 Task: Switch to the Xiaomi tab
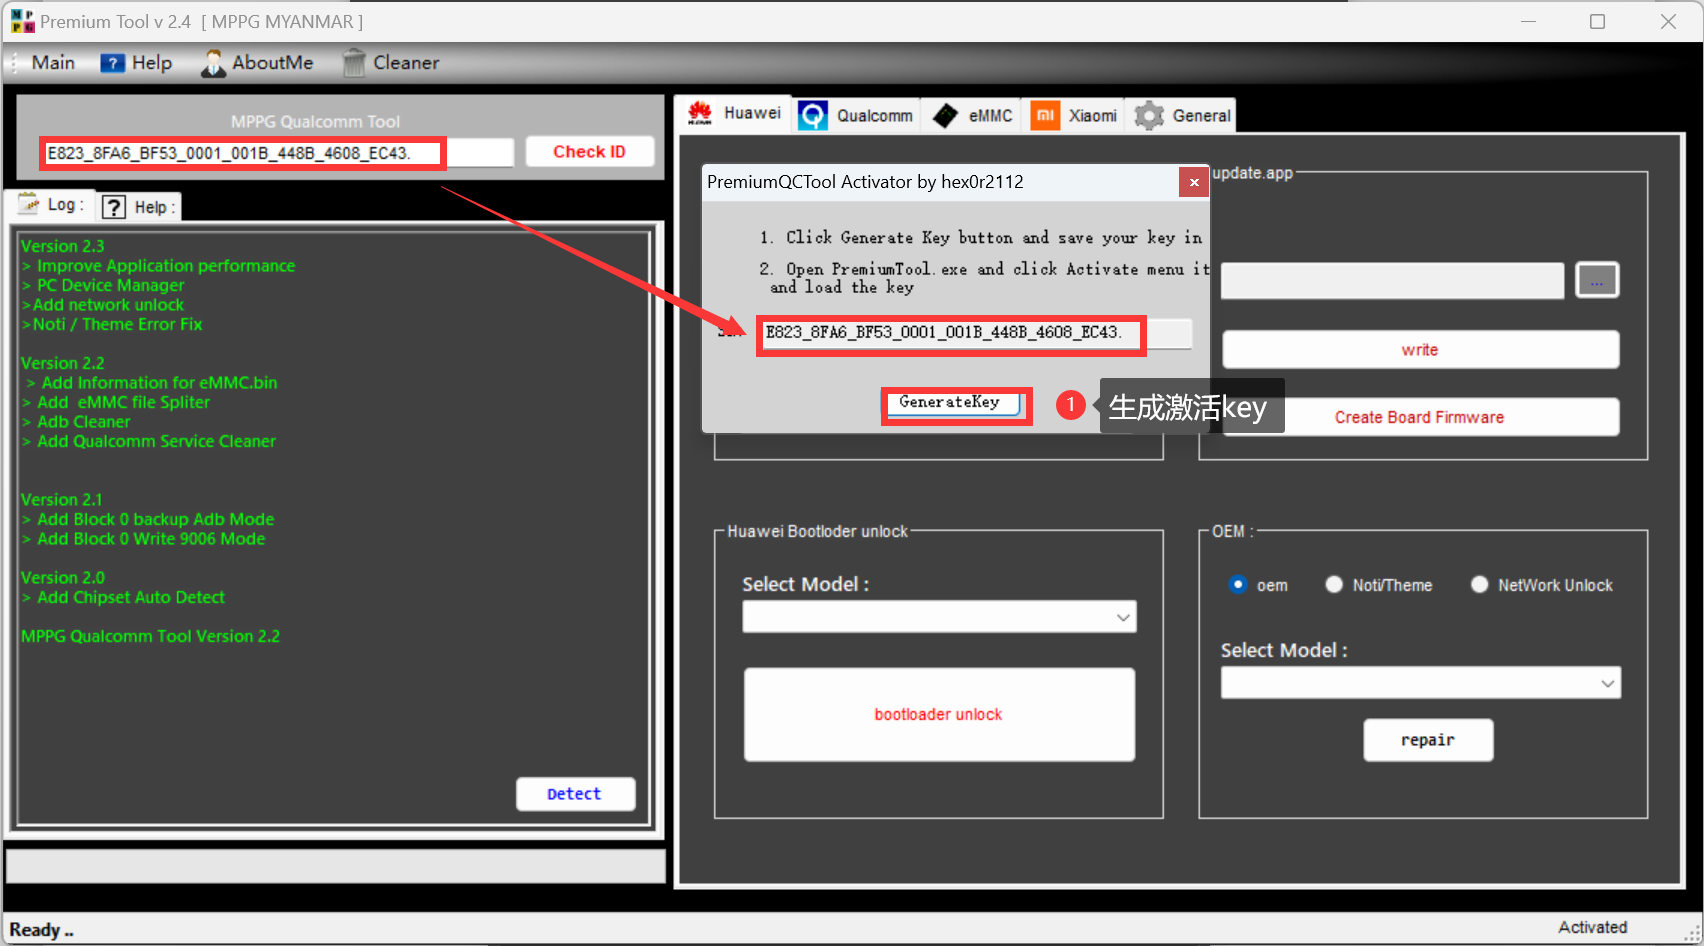(1074, 115)
